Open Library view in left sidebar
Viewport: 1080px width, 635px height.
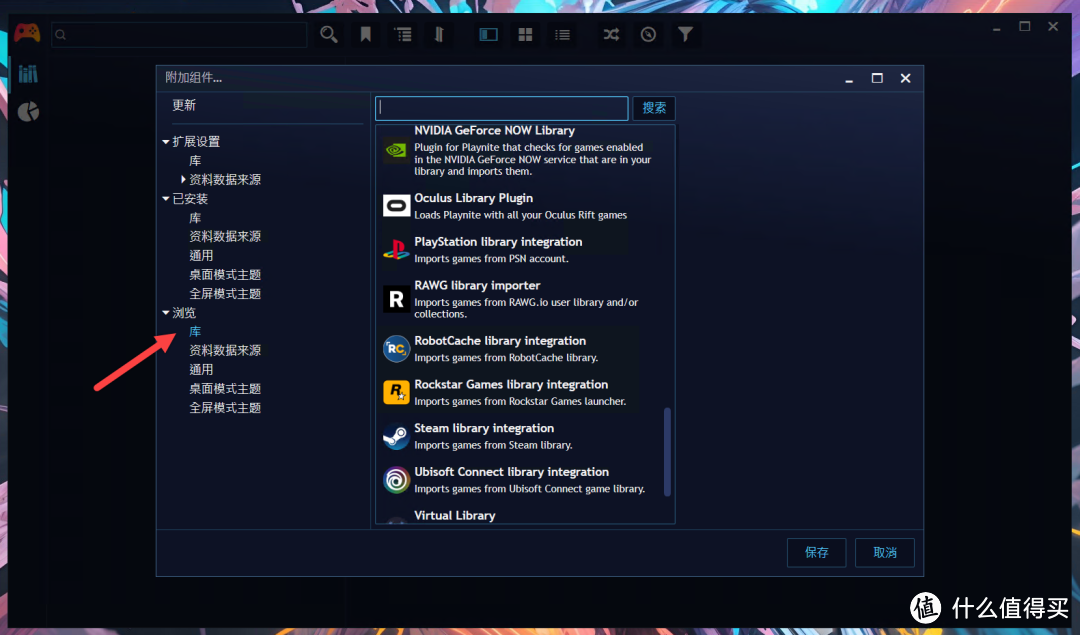(x=28, y=74)
